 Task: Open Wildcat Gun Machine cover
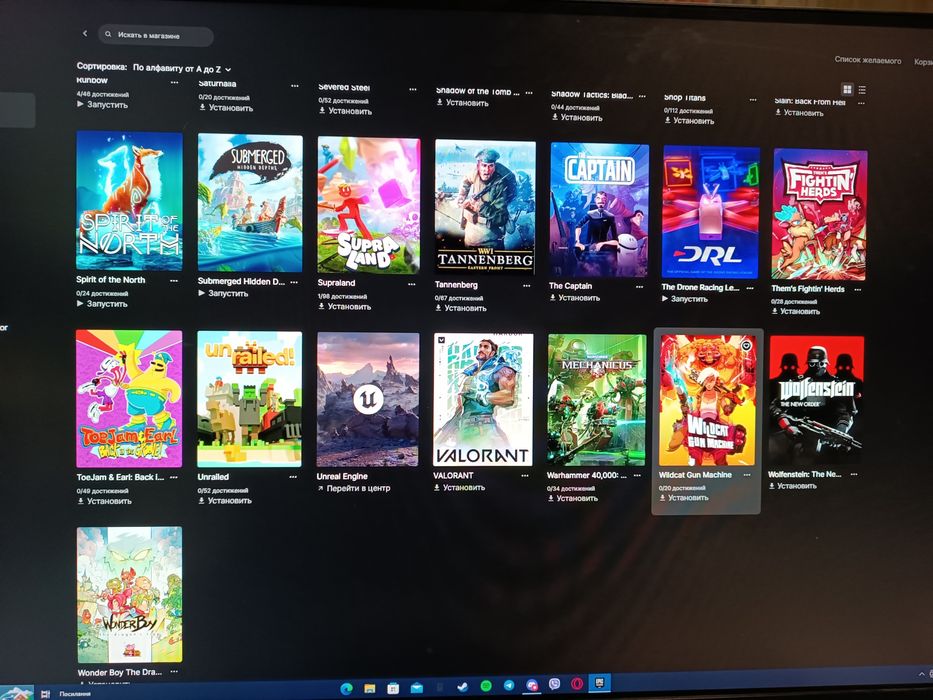pos(707,399)
